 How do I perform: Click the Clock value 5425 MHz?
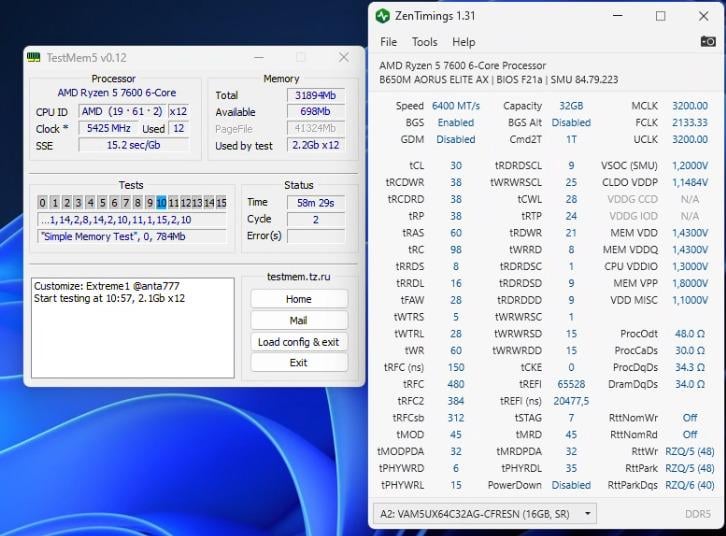(109, 128)
